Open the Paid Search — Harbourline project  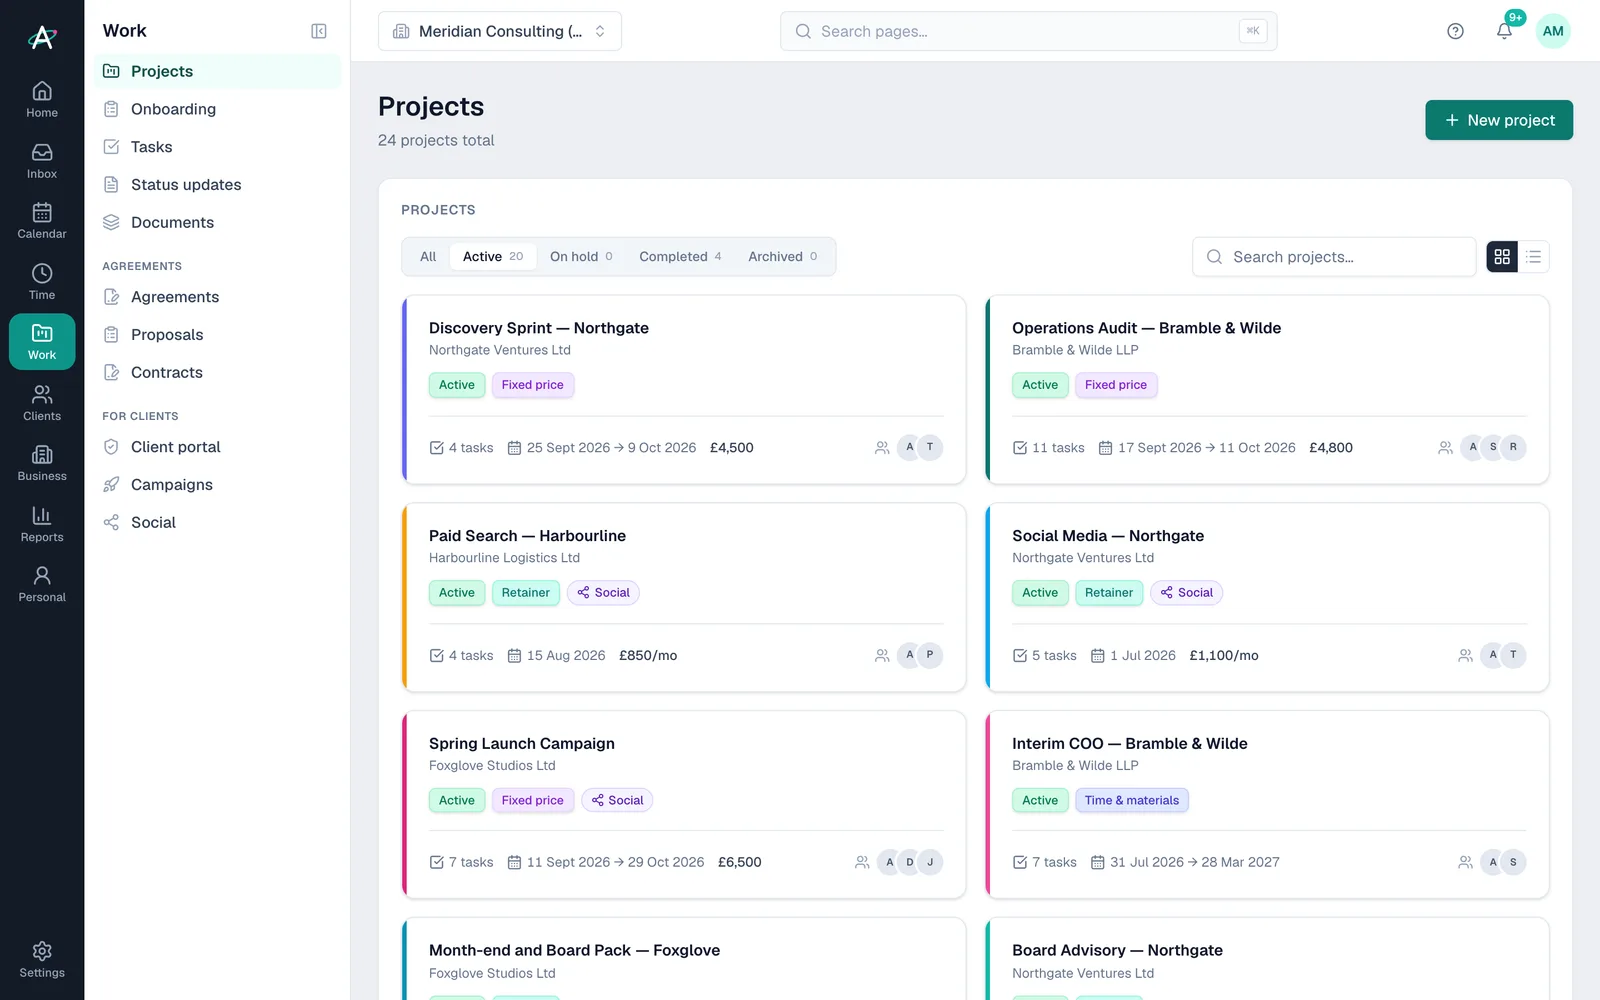[x=684, y=597]
